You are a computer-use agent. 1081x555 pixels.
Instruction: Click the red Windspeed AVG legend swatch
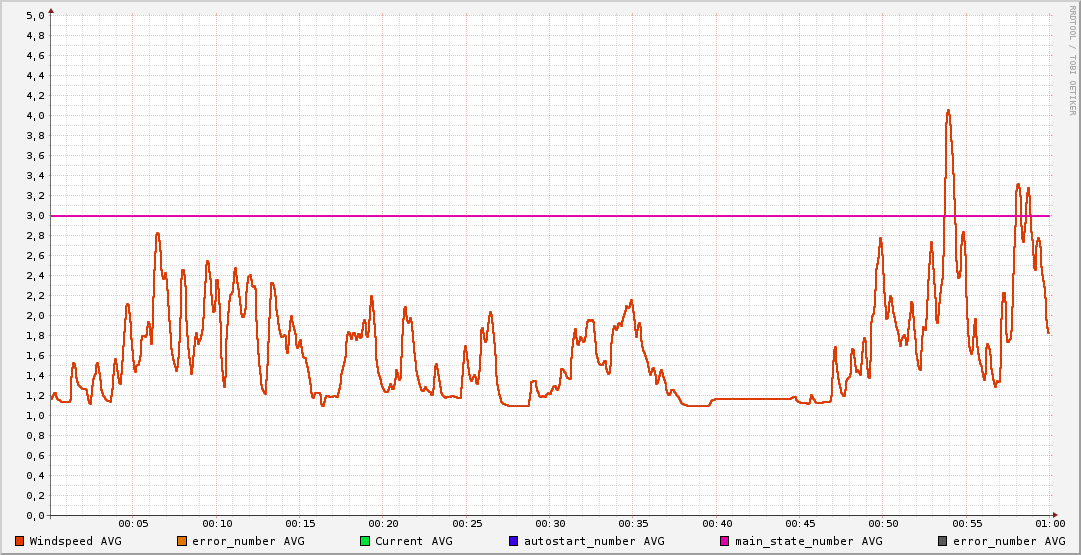click(19, 541)
